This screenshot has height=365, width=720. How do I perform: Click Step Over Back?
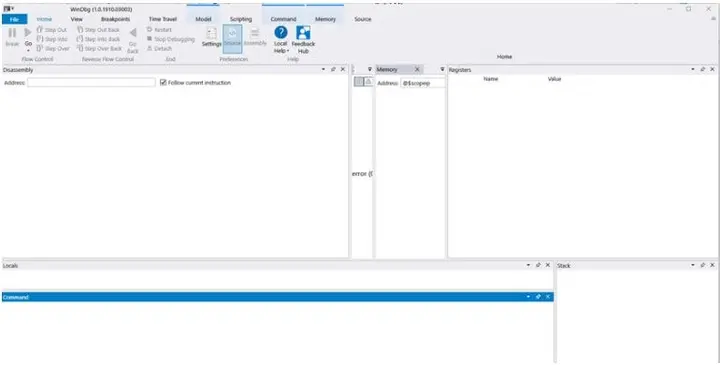[x=99, y=48]
